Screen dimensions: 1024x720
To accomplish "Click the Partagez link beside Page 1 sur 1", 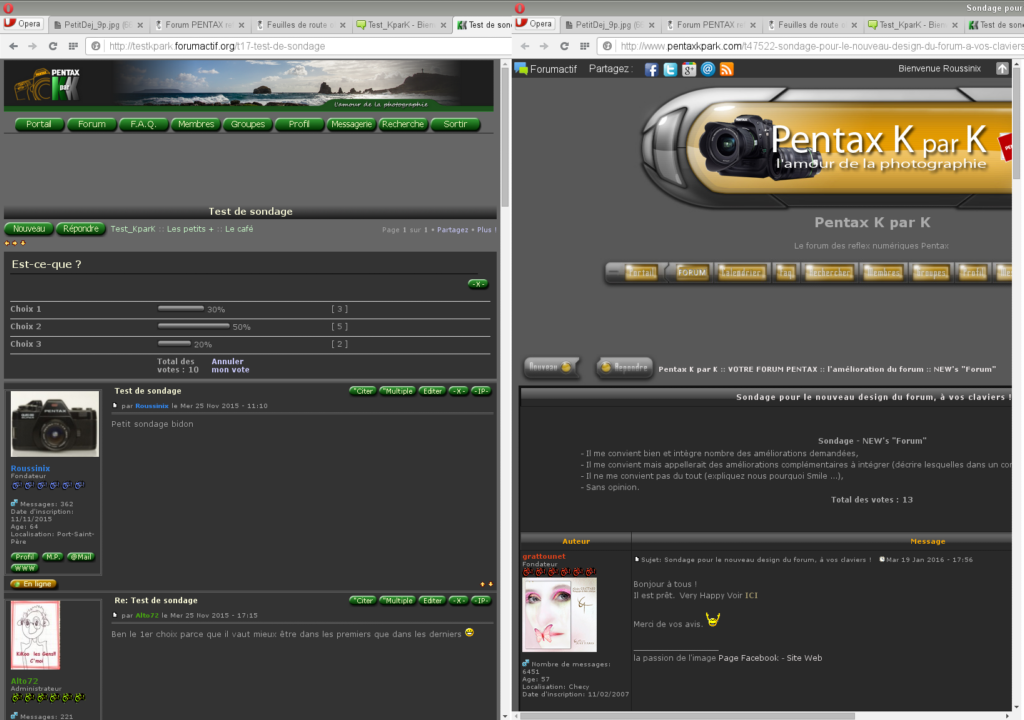I will click(453, 230).
